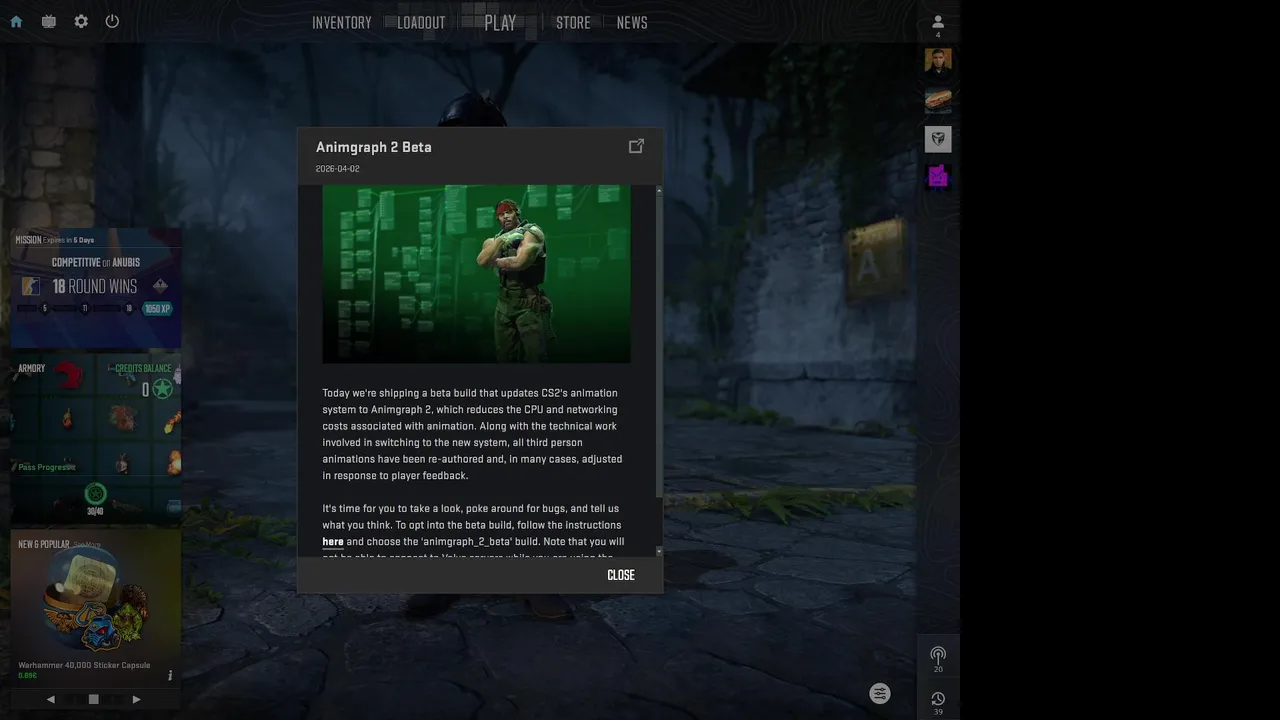The width and height of the screenshot is (1280, 720).
Task: Switch to the Loadout tab
Action: point(421,22)
